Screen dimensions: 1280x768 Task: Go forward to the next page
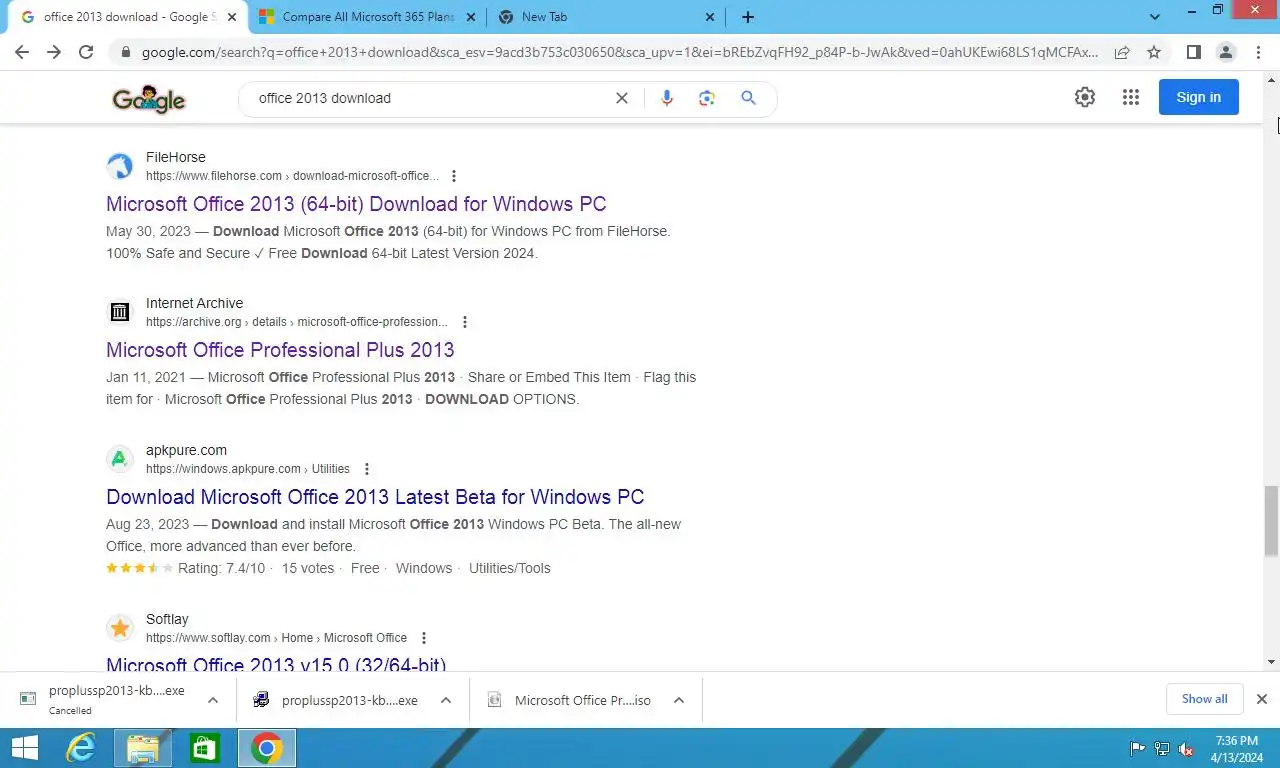(54, 52)
